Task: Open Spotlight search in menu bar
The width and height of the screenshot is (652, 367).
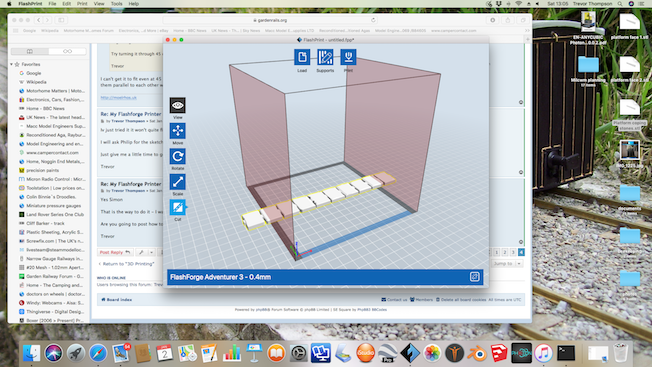Action: [620, 4]
